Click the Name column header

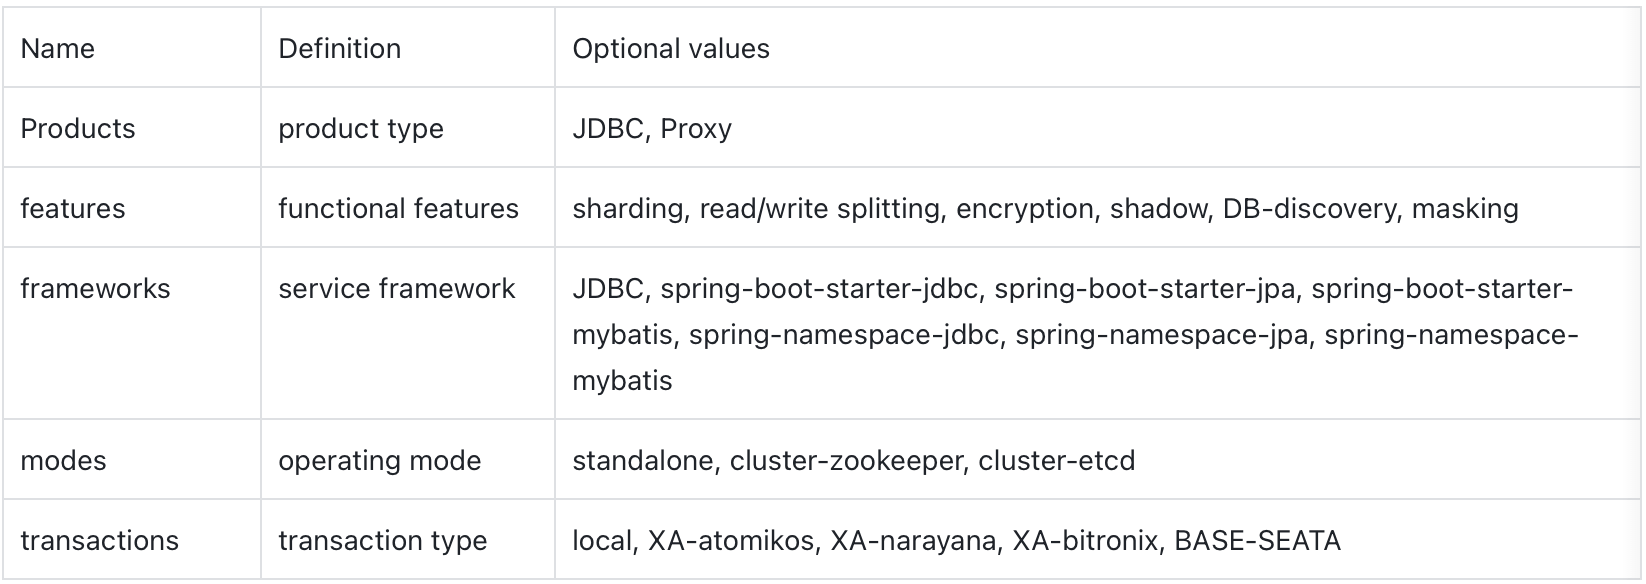tap(131, 48)
